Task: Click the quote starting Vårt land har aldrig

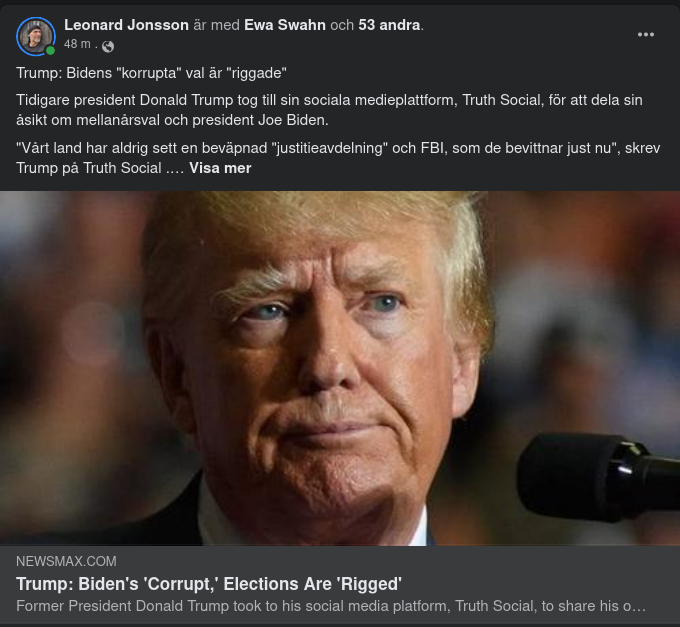Action: coord(338,158)
